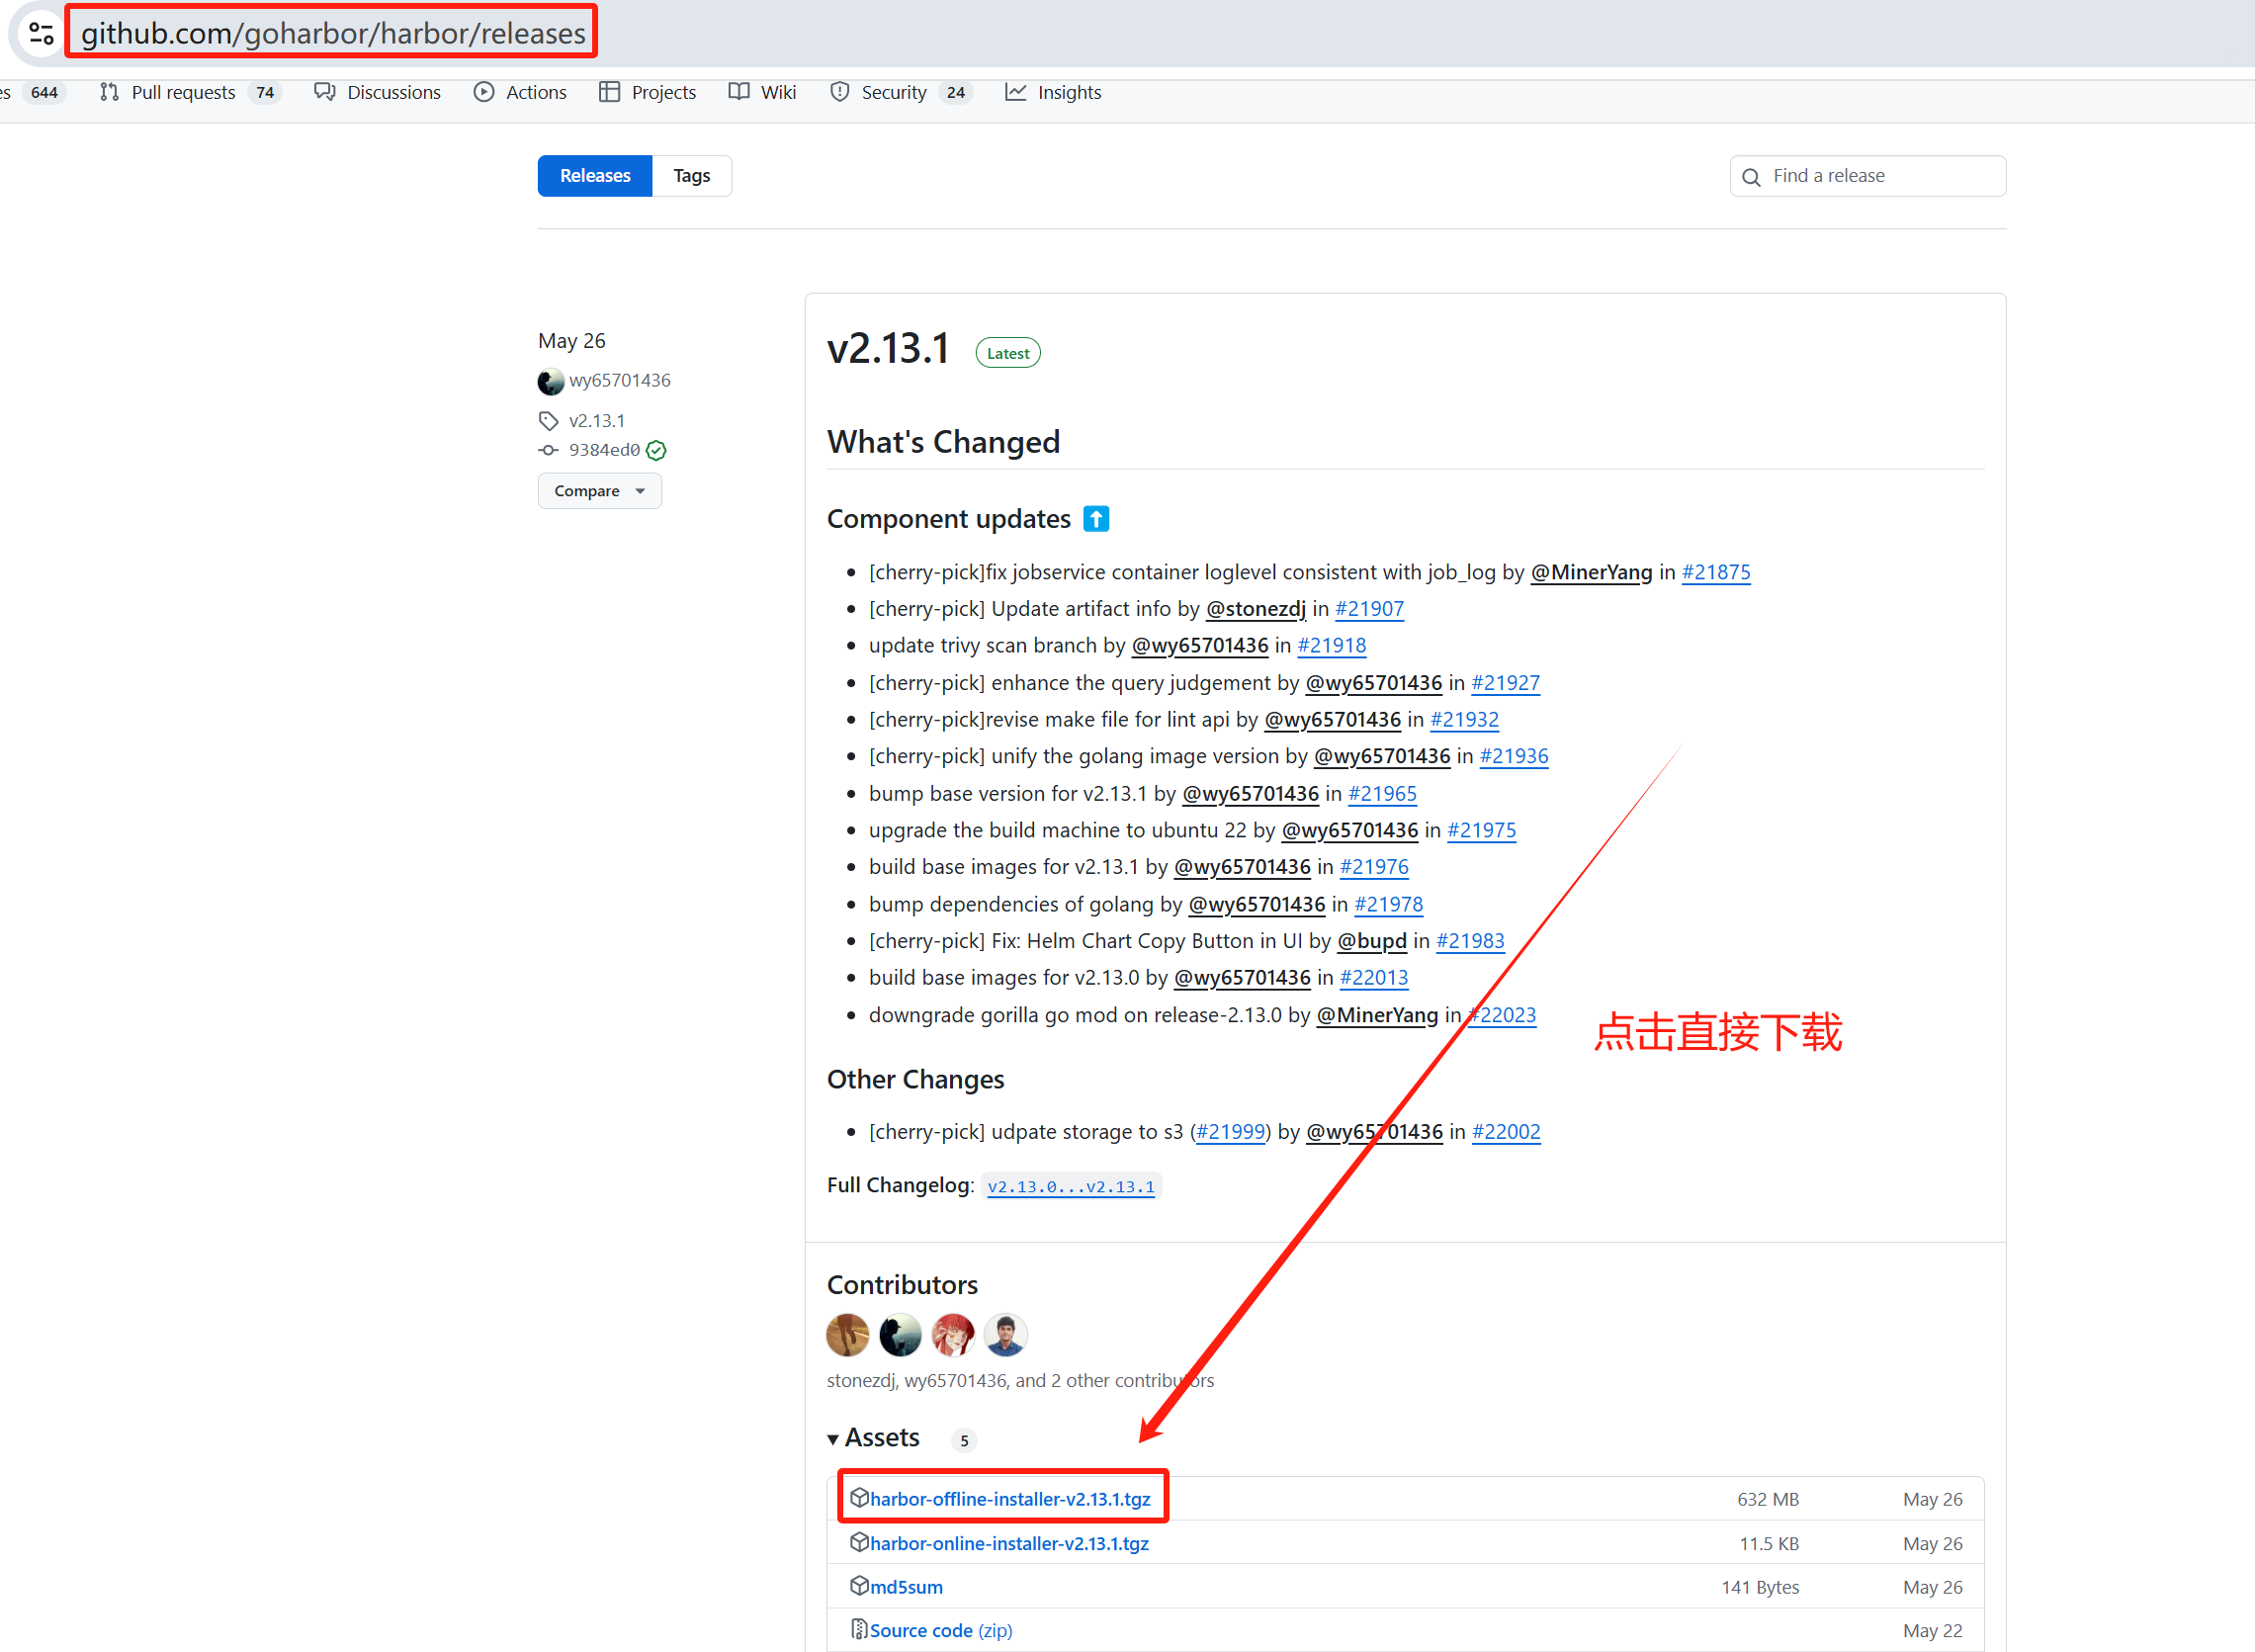Open @stonezdj user profile link
Image resolution: width=2255 pixels, height=1652 pixels.
pyautogui.click(x=1256, y=608)
